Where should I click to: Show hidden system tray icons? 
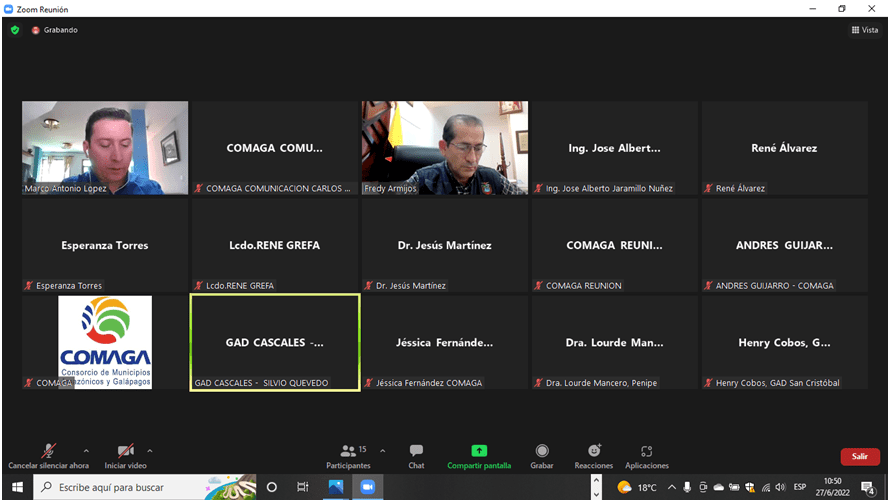coord(672,487)
